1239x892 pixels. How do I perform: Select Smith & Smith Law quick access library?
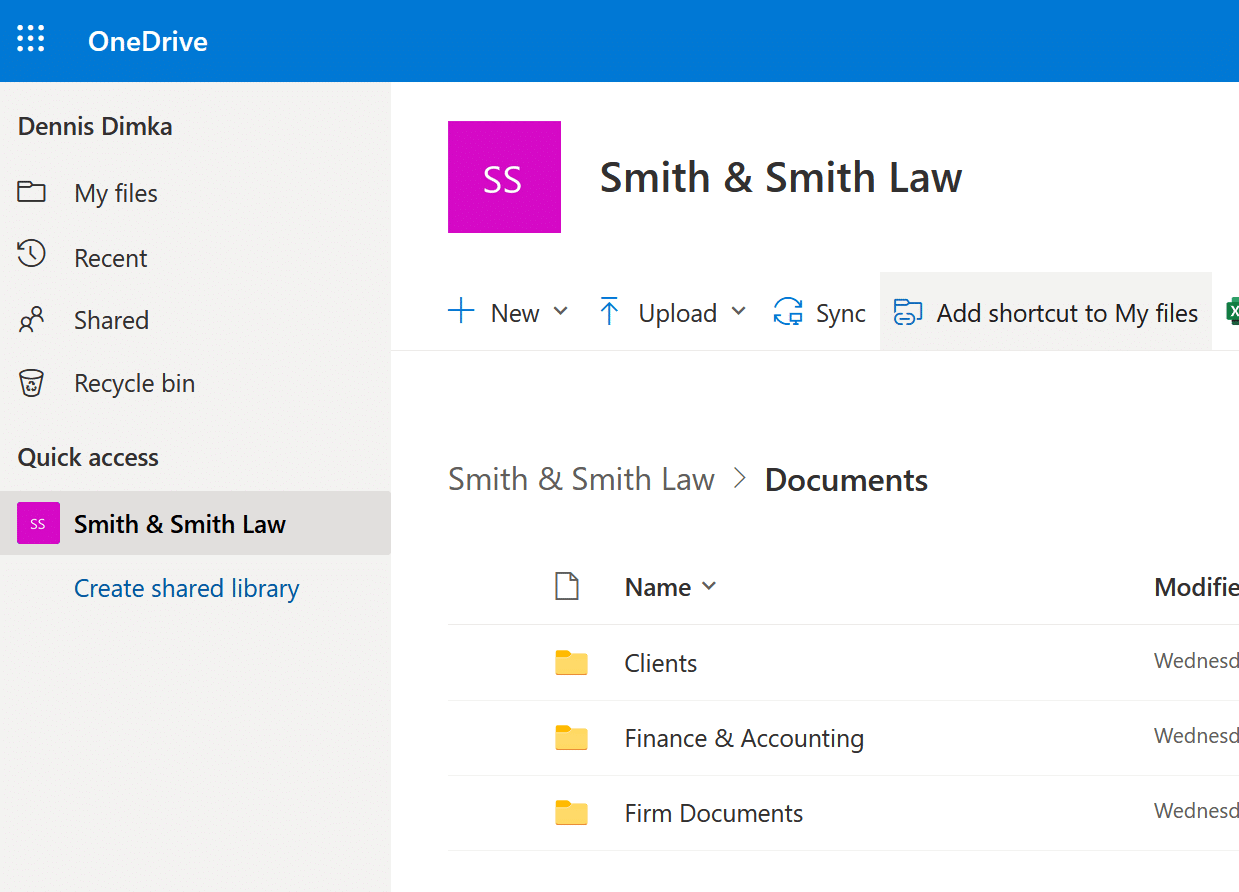pos(195,523)
